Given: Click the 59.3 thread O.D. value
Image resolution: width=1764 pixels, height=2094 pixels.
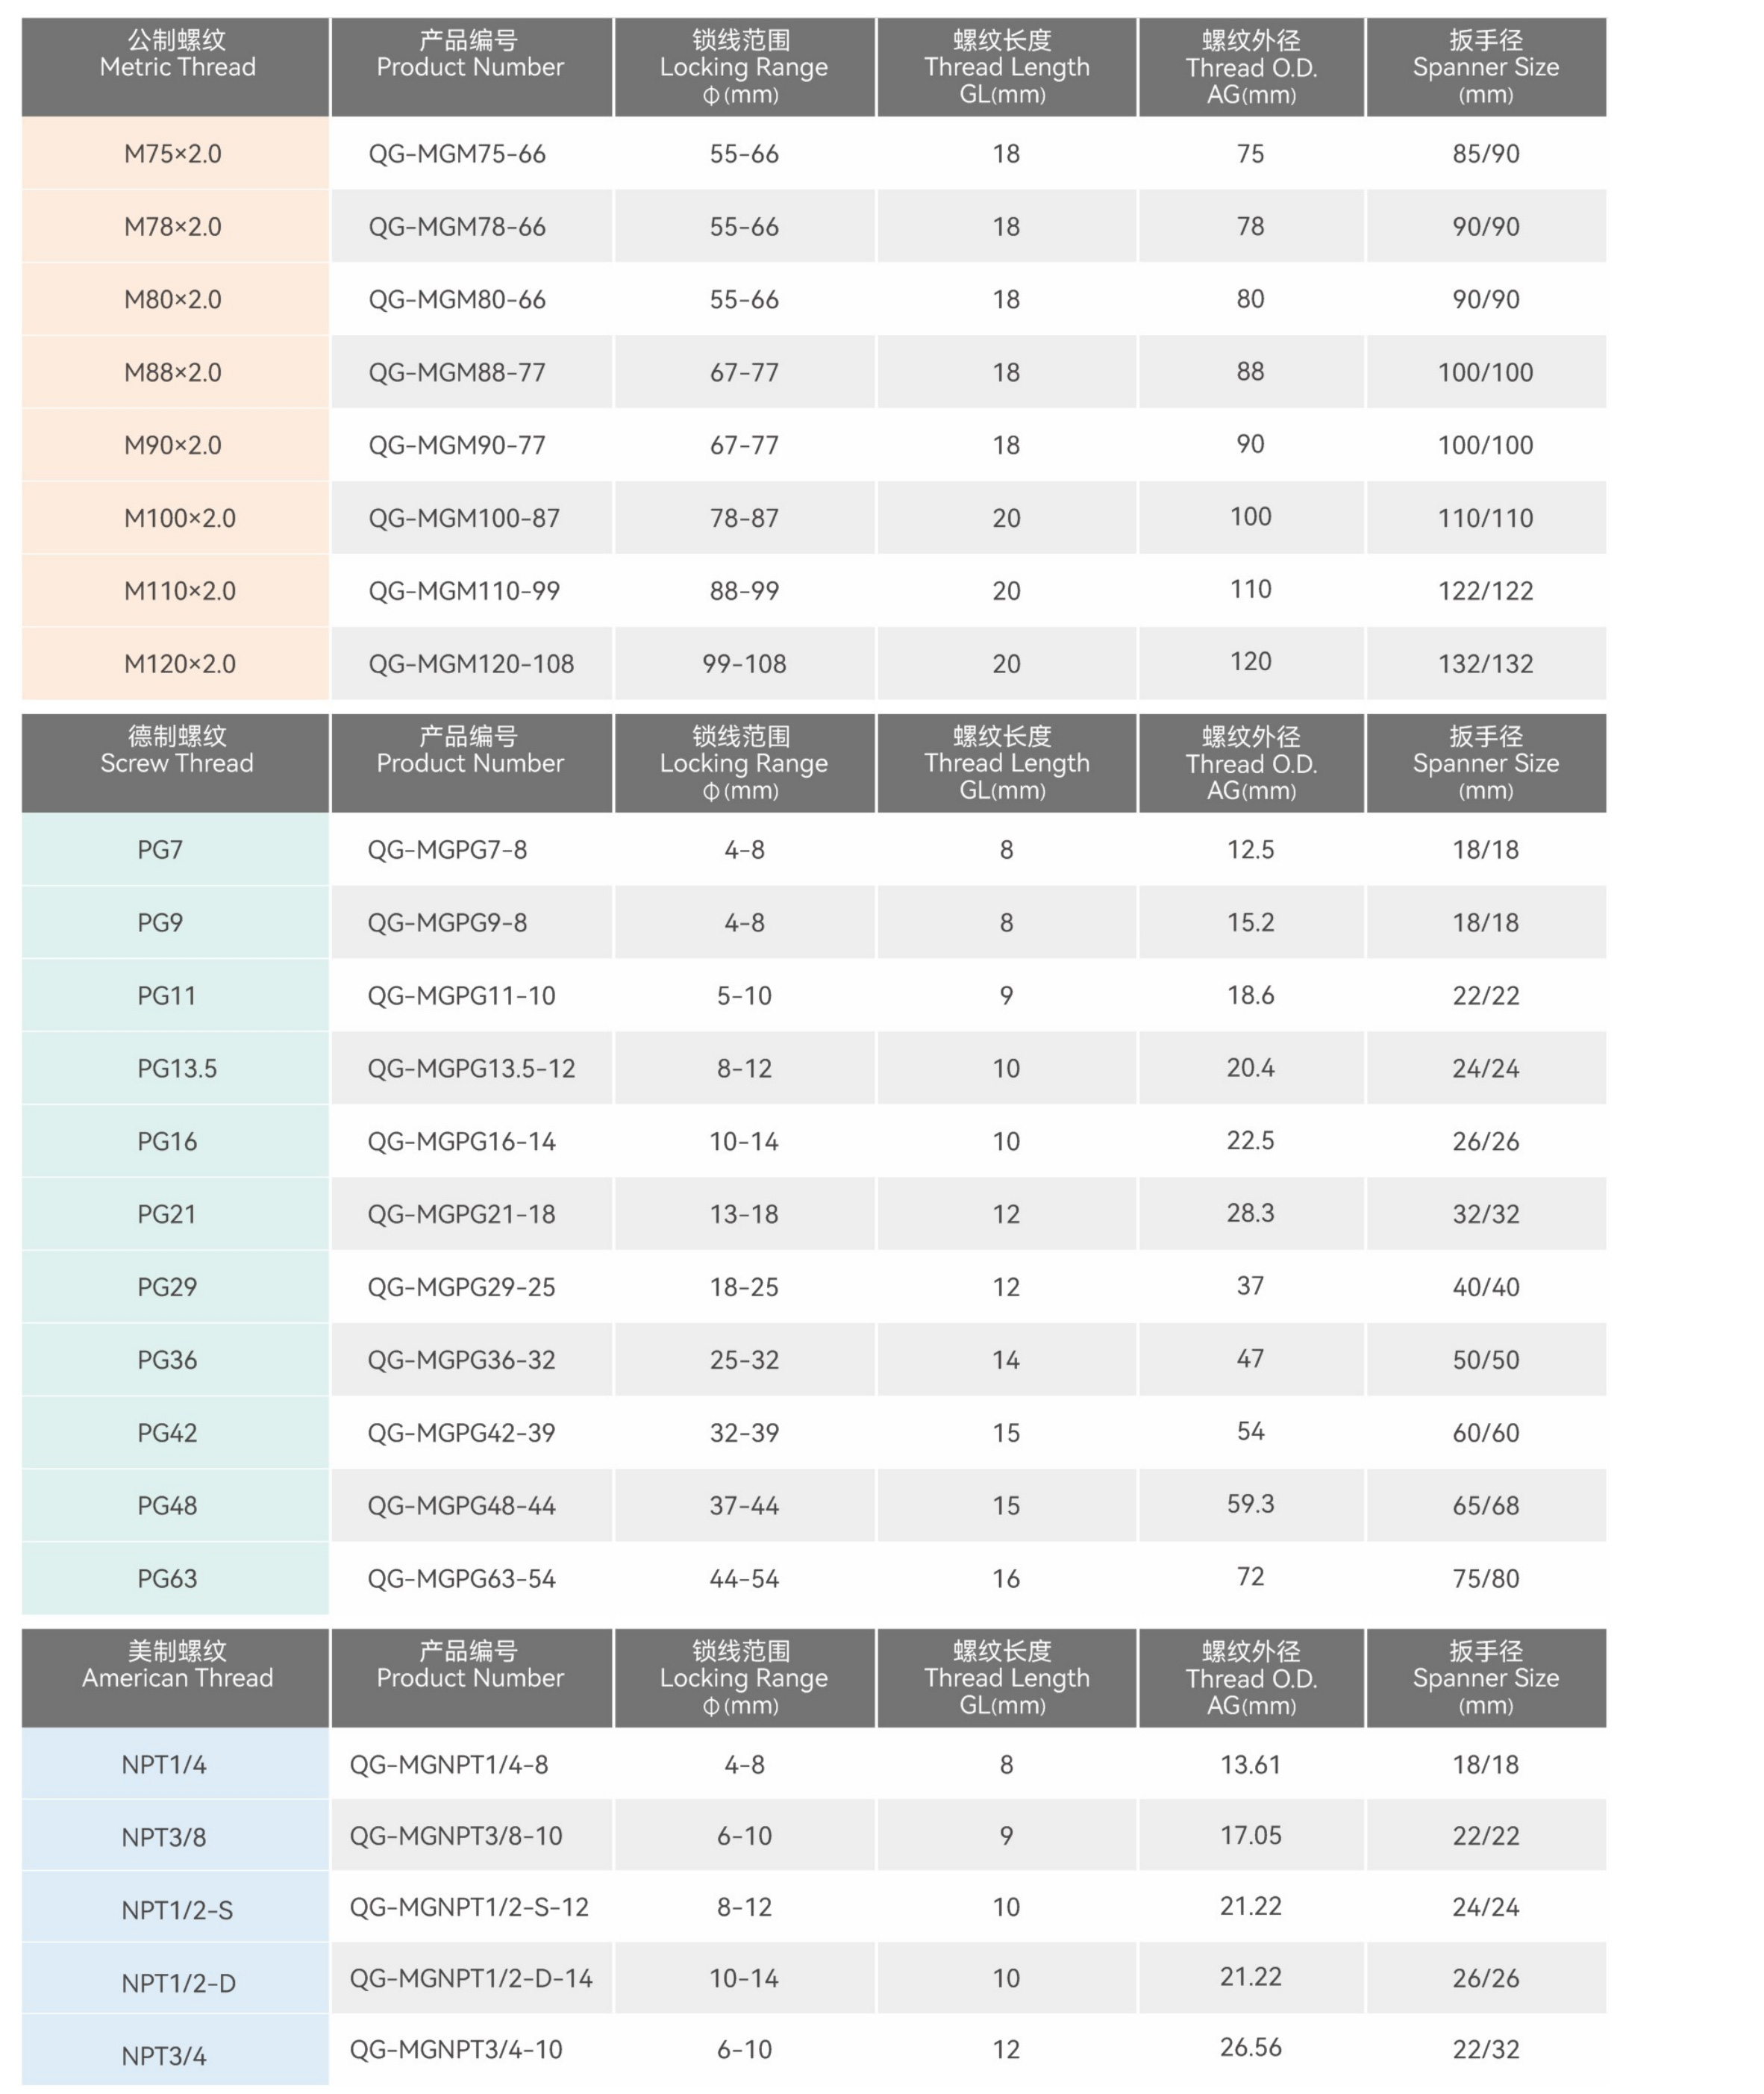Looking at the screenshot, I should [x=1250, y=1505].
